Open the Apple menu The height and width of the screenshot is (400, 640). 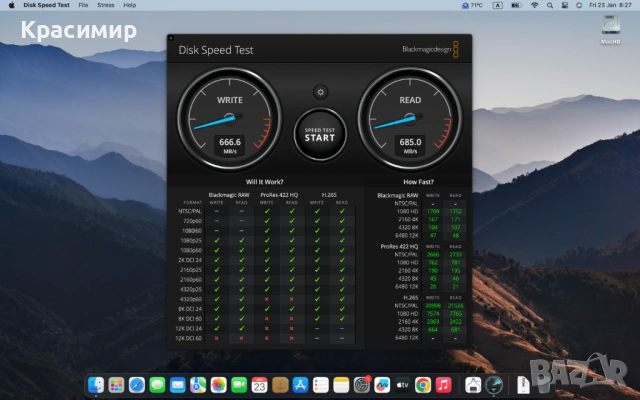pos(11,5)
